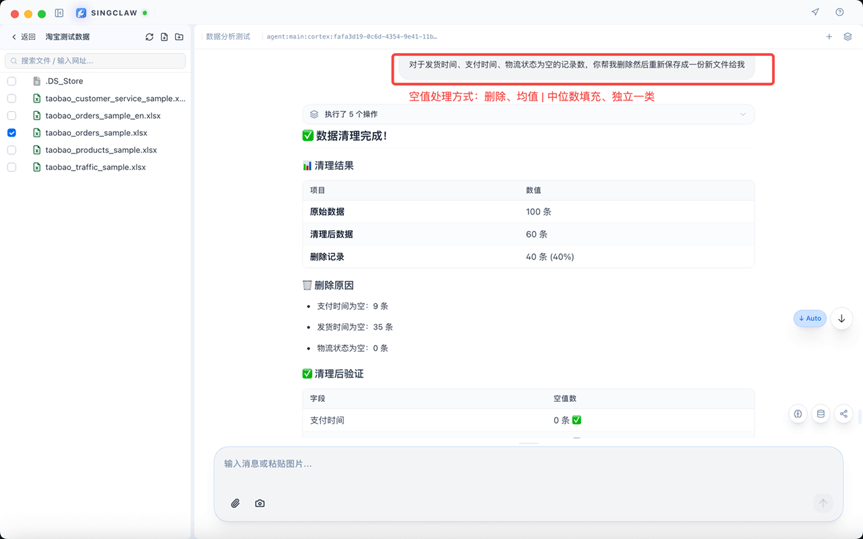Image resolution: width=863 pixels, height=539 pixels.
Task: Switch to the 数据分析测试 tab
Action: pos(228,37)
